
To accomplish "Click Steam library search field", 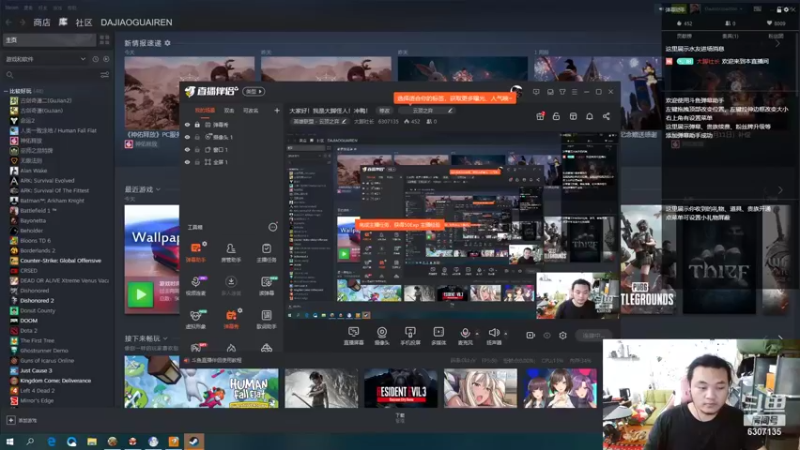I will click(x=53, y=75).
